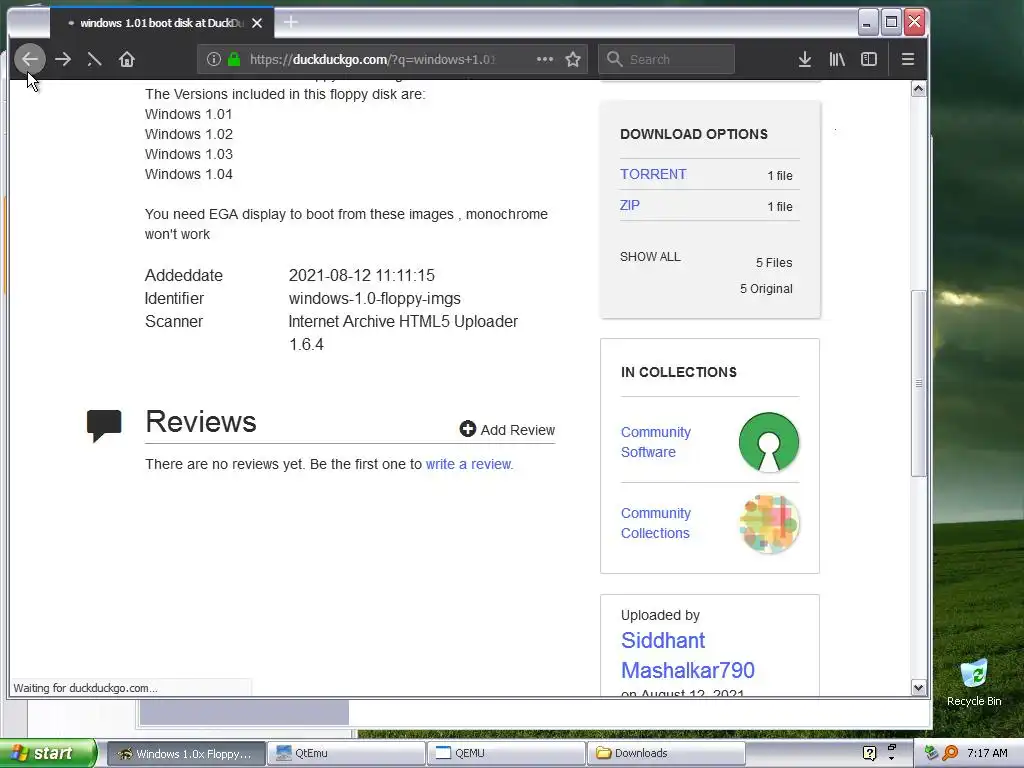Screen dimensions: 1024x768
Task: Toggle the sidebar icon in toolbar
Action: pyautogui.click(x=869, y=59)
